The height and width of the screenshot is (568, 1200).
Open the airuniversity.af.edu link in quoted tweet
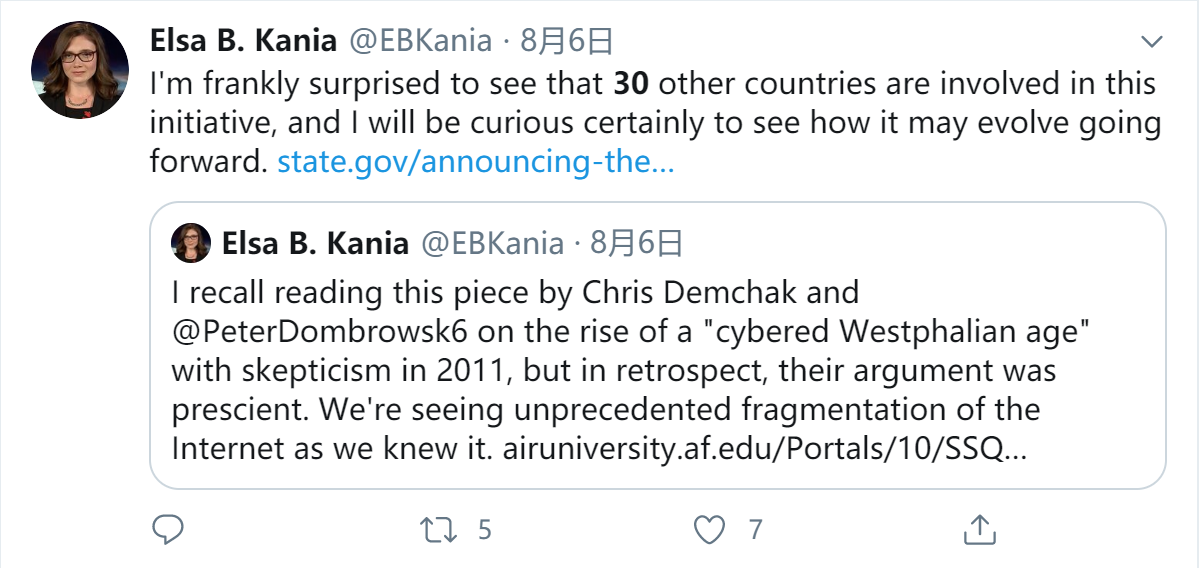pyautogui.click(x=763, y=448)
